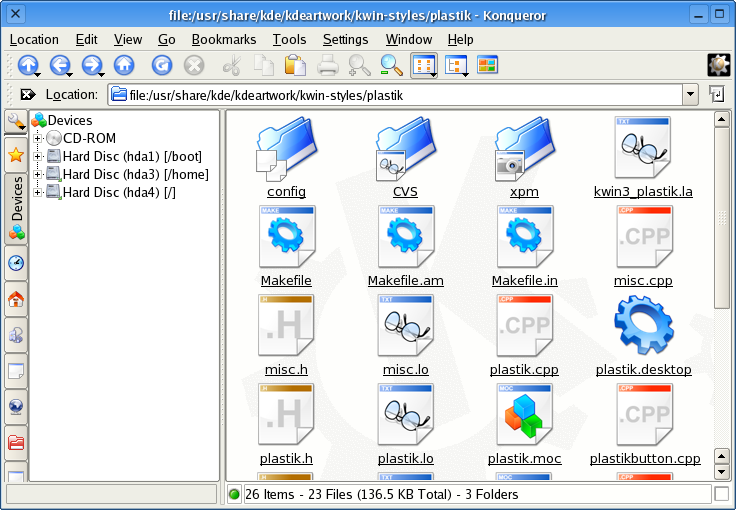Expand Hard Disc (hda3) [/home] node
Image resolution: width=736 pixels, height=510 pixels.
pos(38,174)
